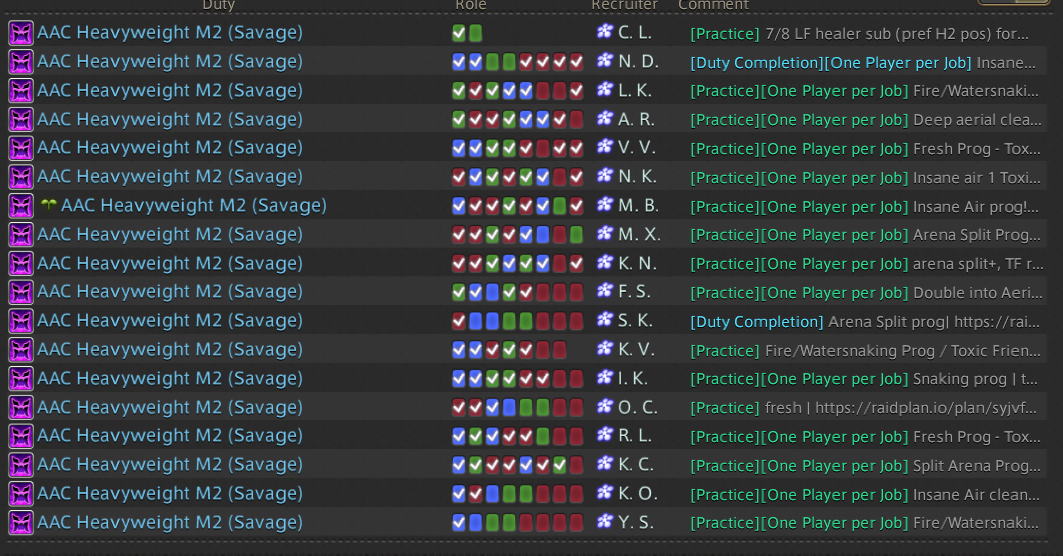Sort listings by the Duty column header
The height and width of the screenshot is (556, 1063).
click(x=218, y=5)
